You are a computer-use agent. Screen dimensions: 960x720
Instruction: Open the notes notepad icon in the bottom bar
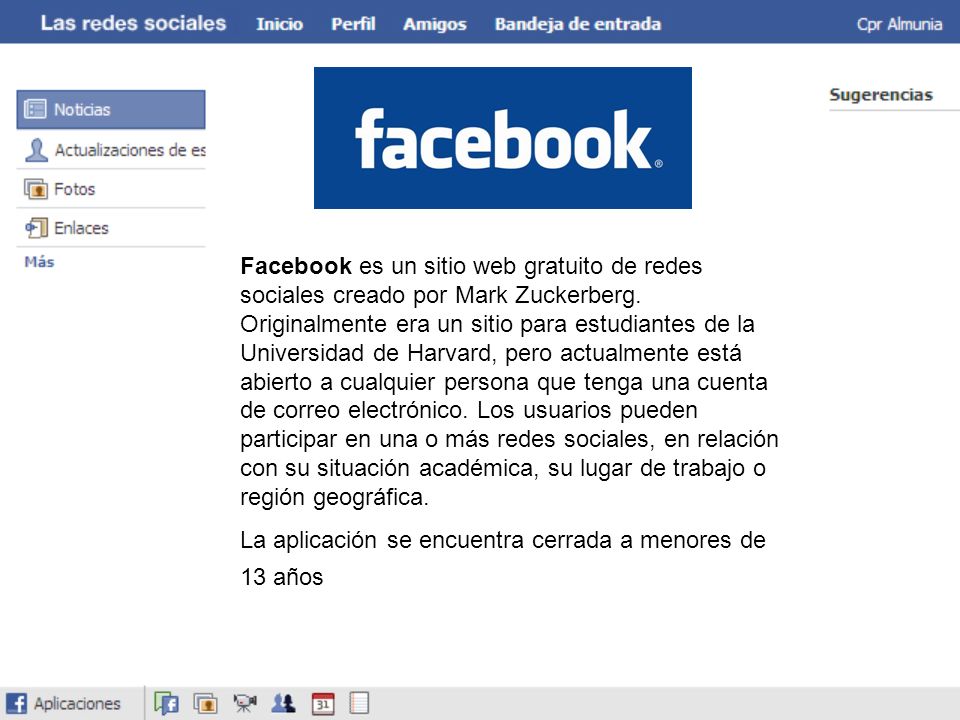359,703
